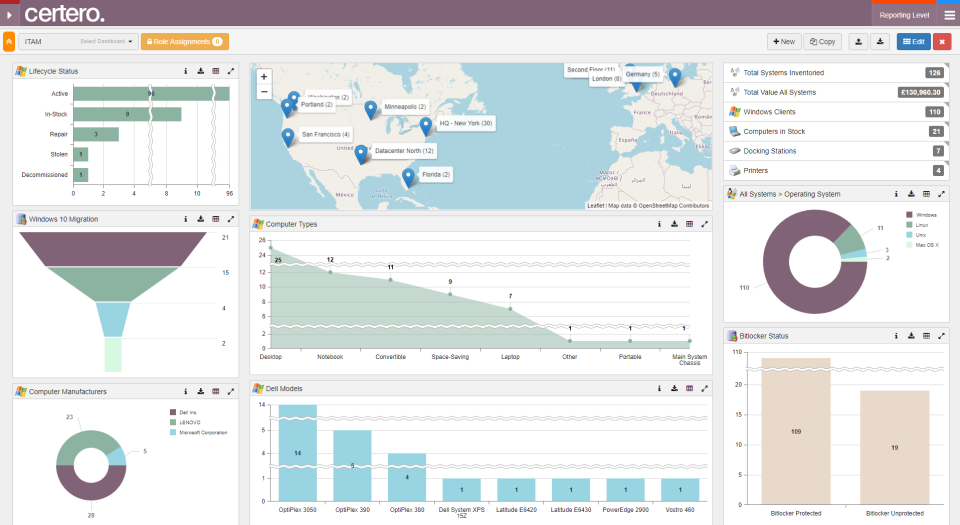Download the Computer Manufacturers chart
Screen dimensions: 960x525
[200, 391]
